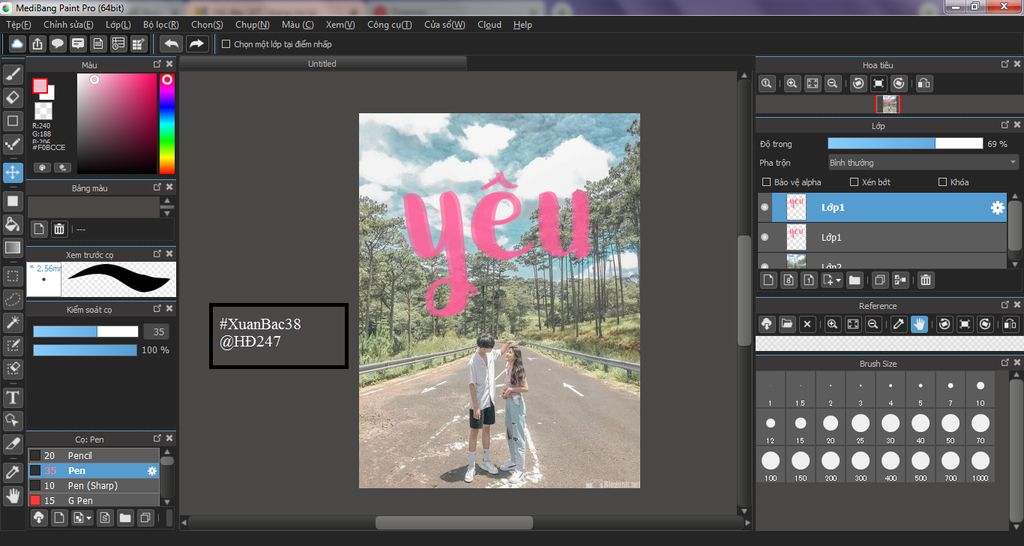Create a new layer in Lớp panel
Image resolution: width=1024 pixels, height=546 pixels.
(768, 280)
